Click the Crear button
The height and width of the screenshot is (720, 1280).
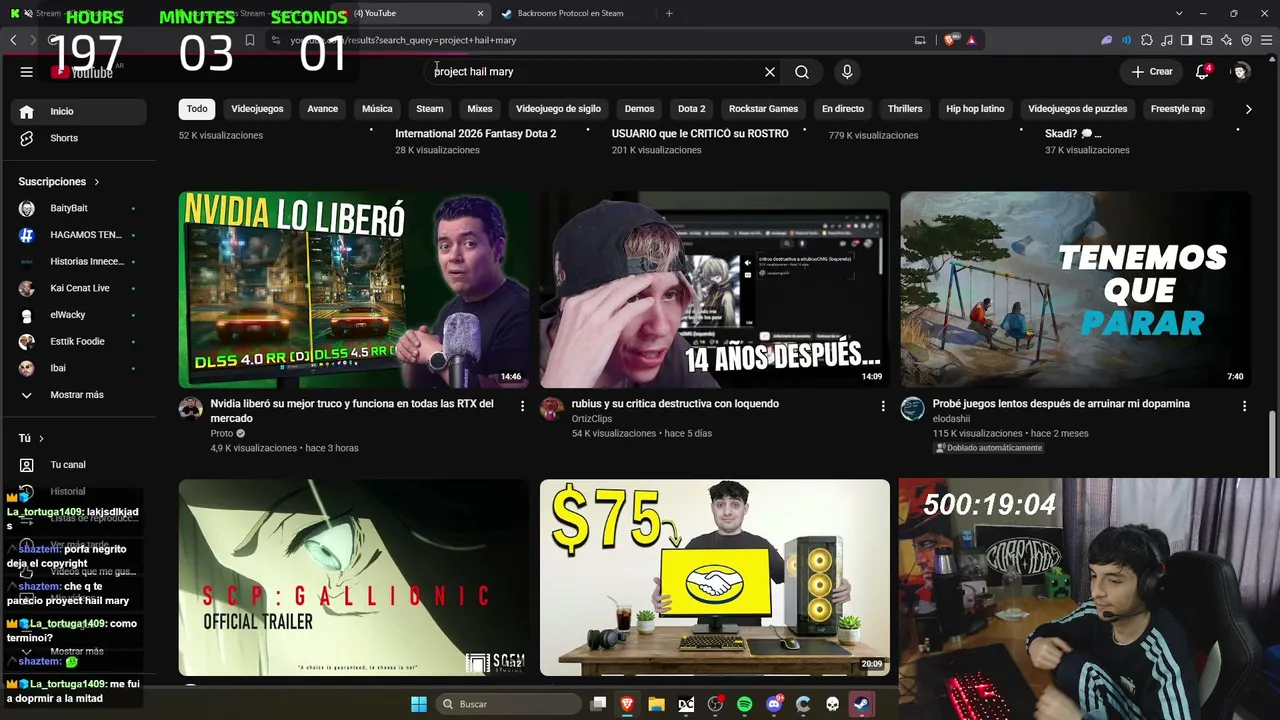point(1152,72)
